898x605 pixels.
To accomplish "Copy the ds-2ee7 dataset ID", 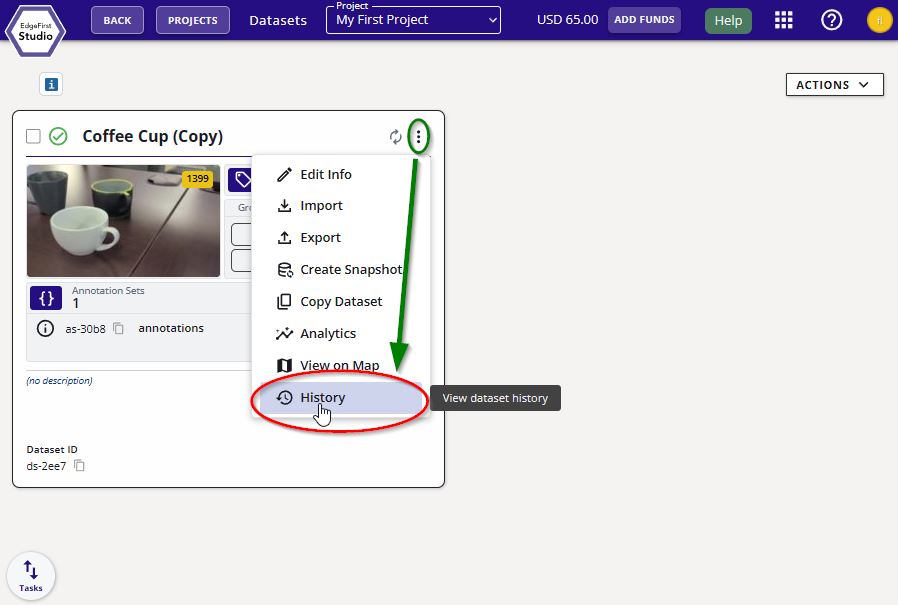I will (80, 466).
